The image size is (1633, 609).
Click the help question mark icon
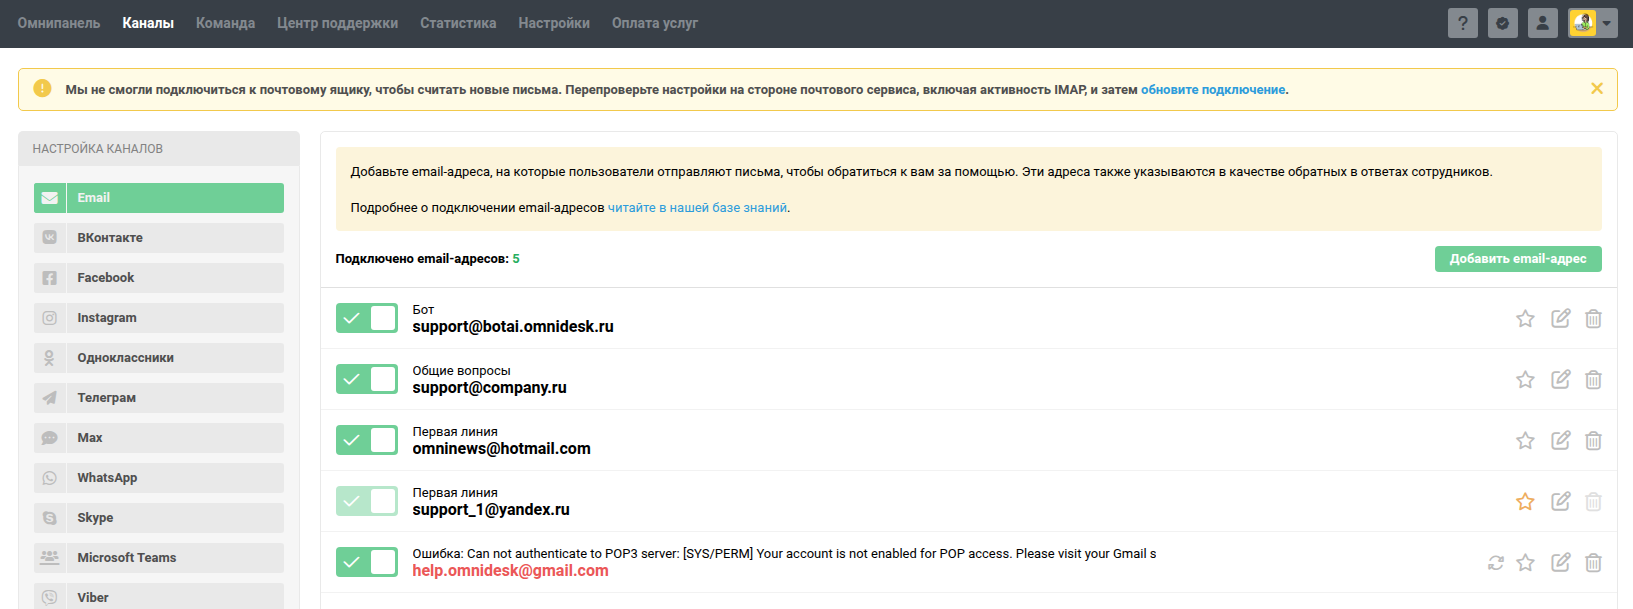click(1462, 23)
